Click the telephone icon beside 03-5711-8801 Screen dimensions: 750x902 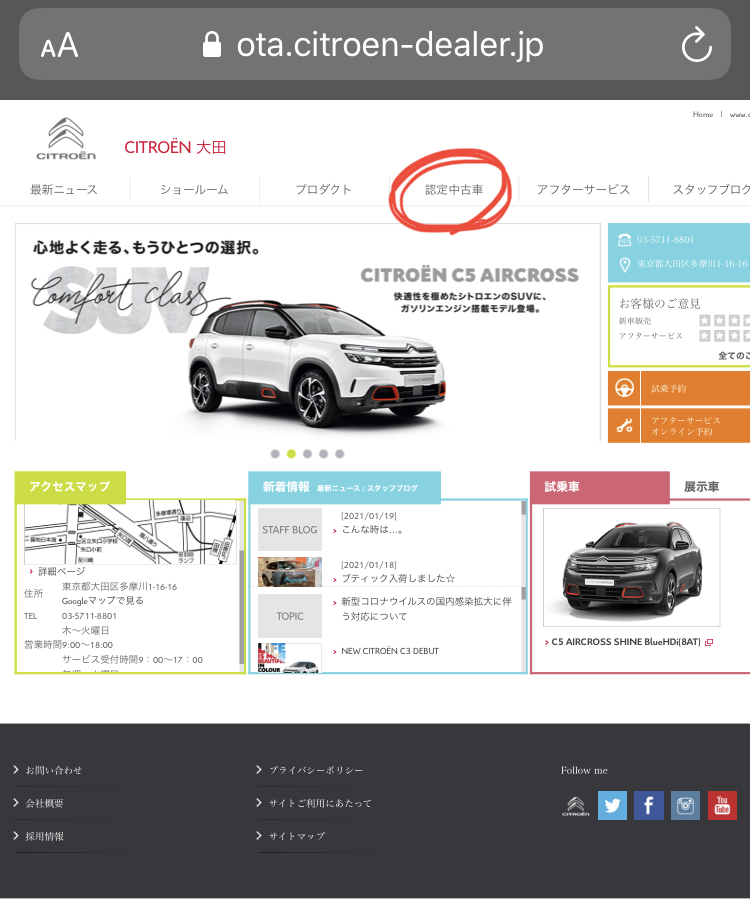coord(624,240)
